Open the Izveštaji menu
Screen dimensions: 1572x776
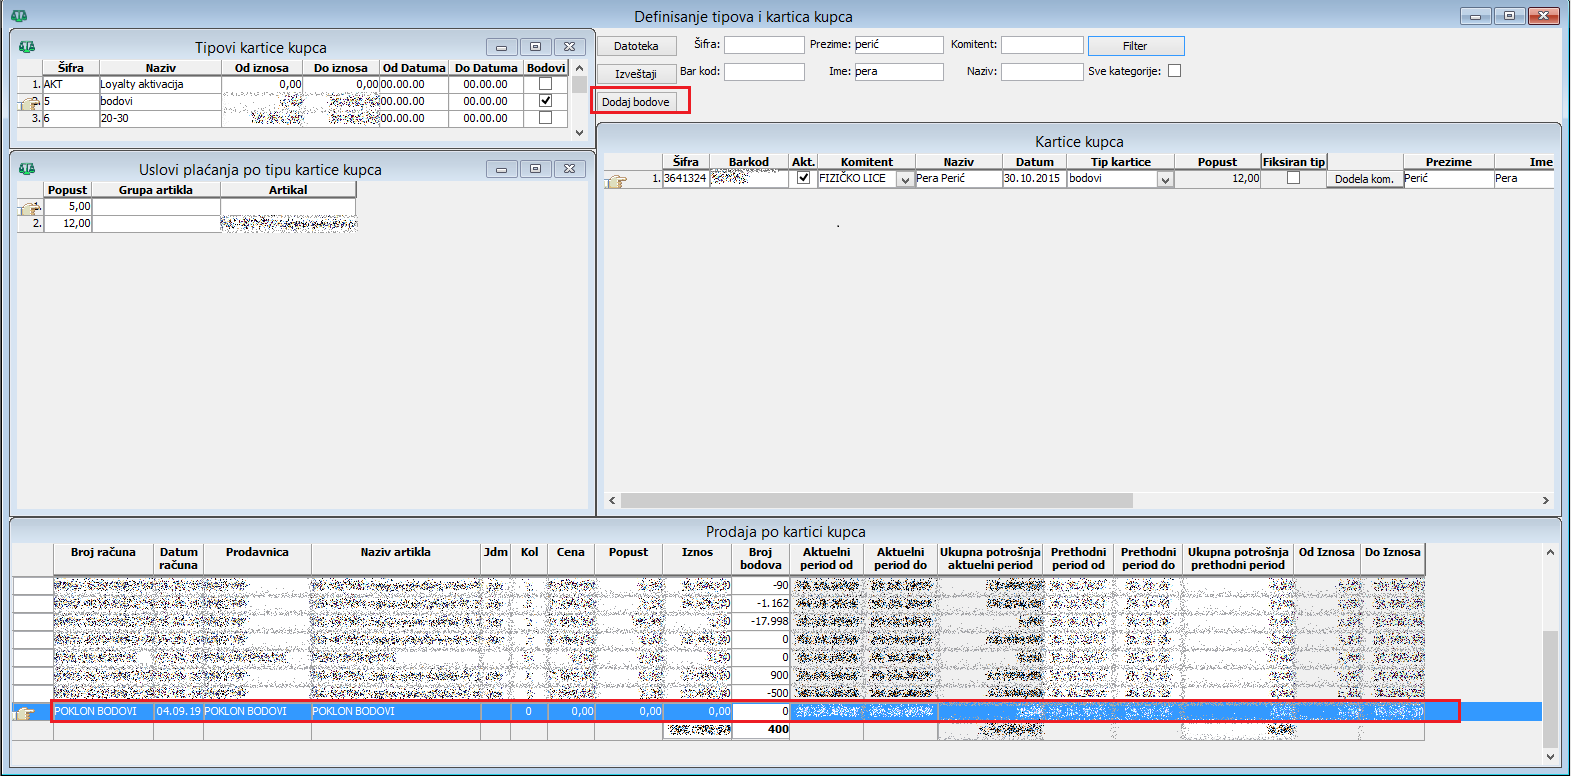[x=637, y=74]
